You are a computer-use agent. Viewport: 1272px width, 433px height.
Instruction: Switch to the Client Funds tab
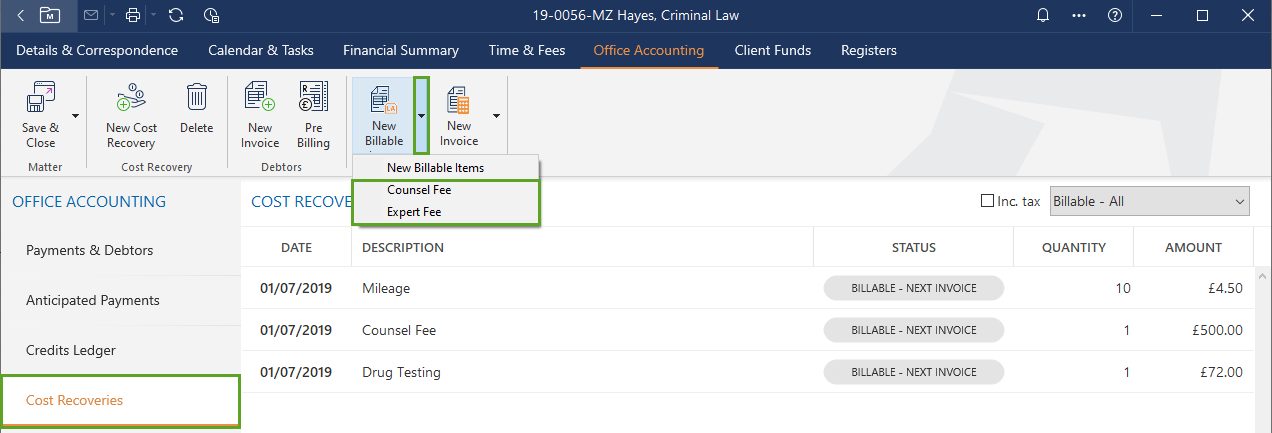coord(772,50)
